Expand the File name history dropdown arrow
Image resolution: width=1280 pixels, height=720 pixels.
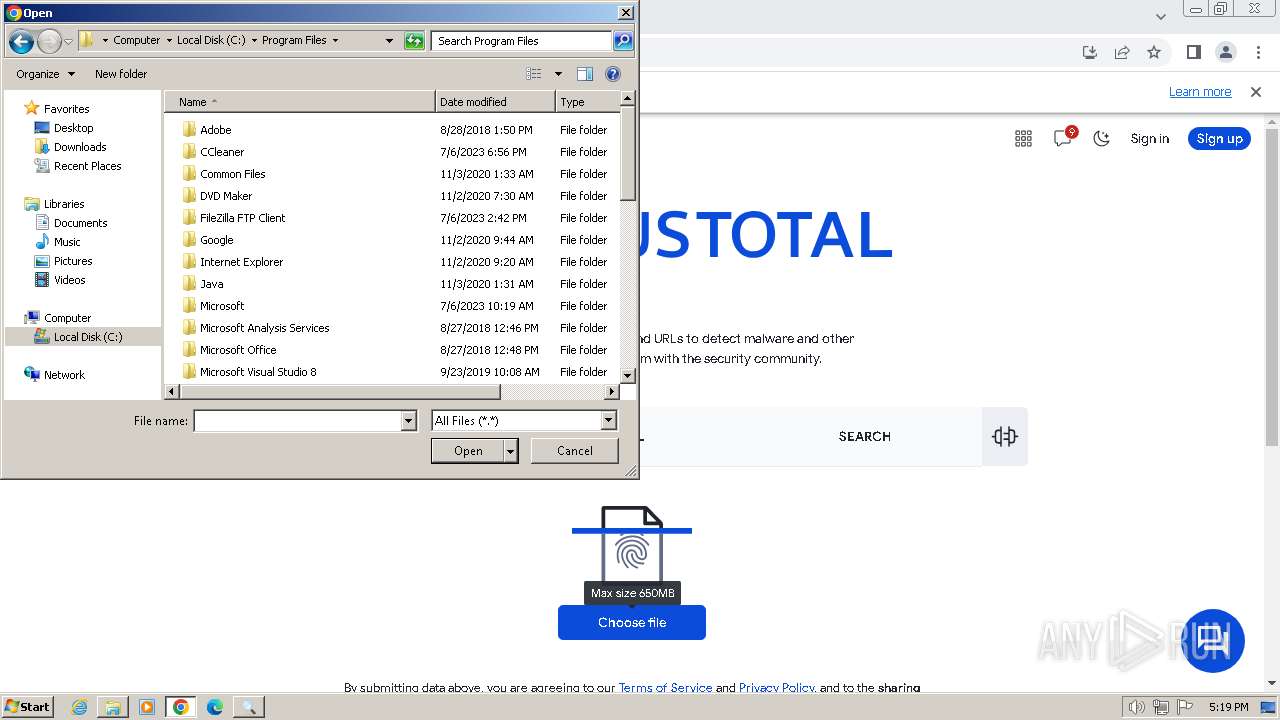[x=408, y=421]
